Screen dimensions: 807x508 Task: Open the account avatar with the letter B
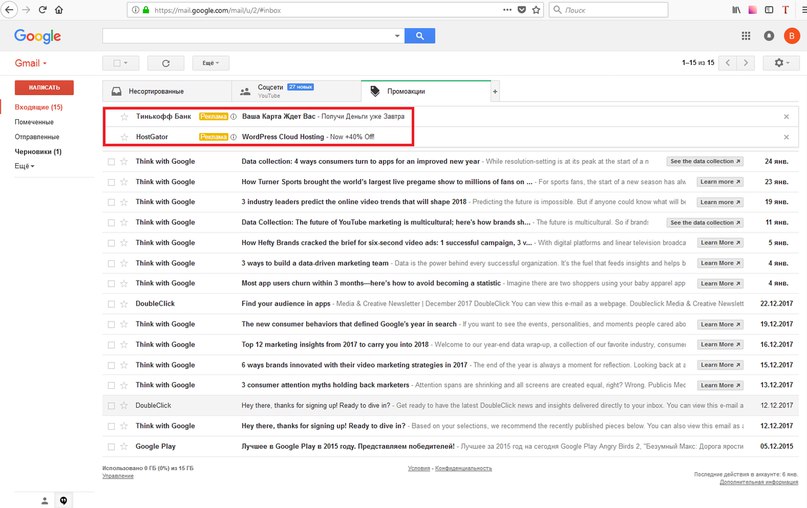click(x=791, y=36)
